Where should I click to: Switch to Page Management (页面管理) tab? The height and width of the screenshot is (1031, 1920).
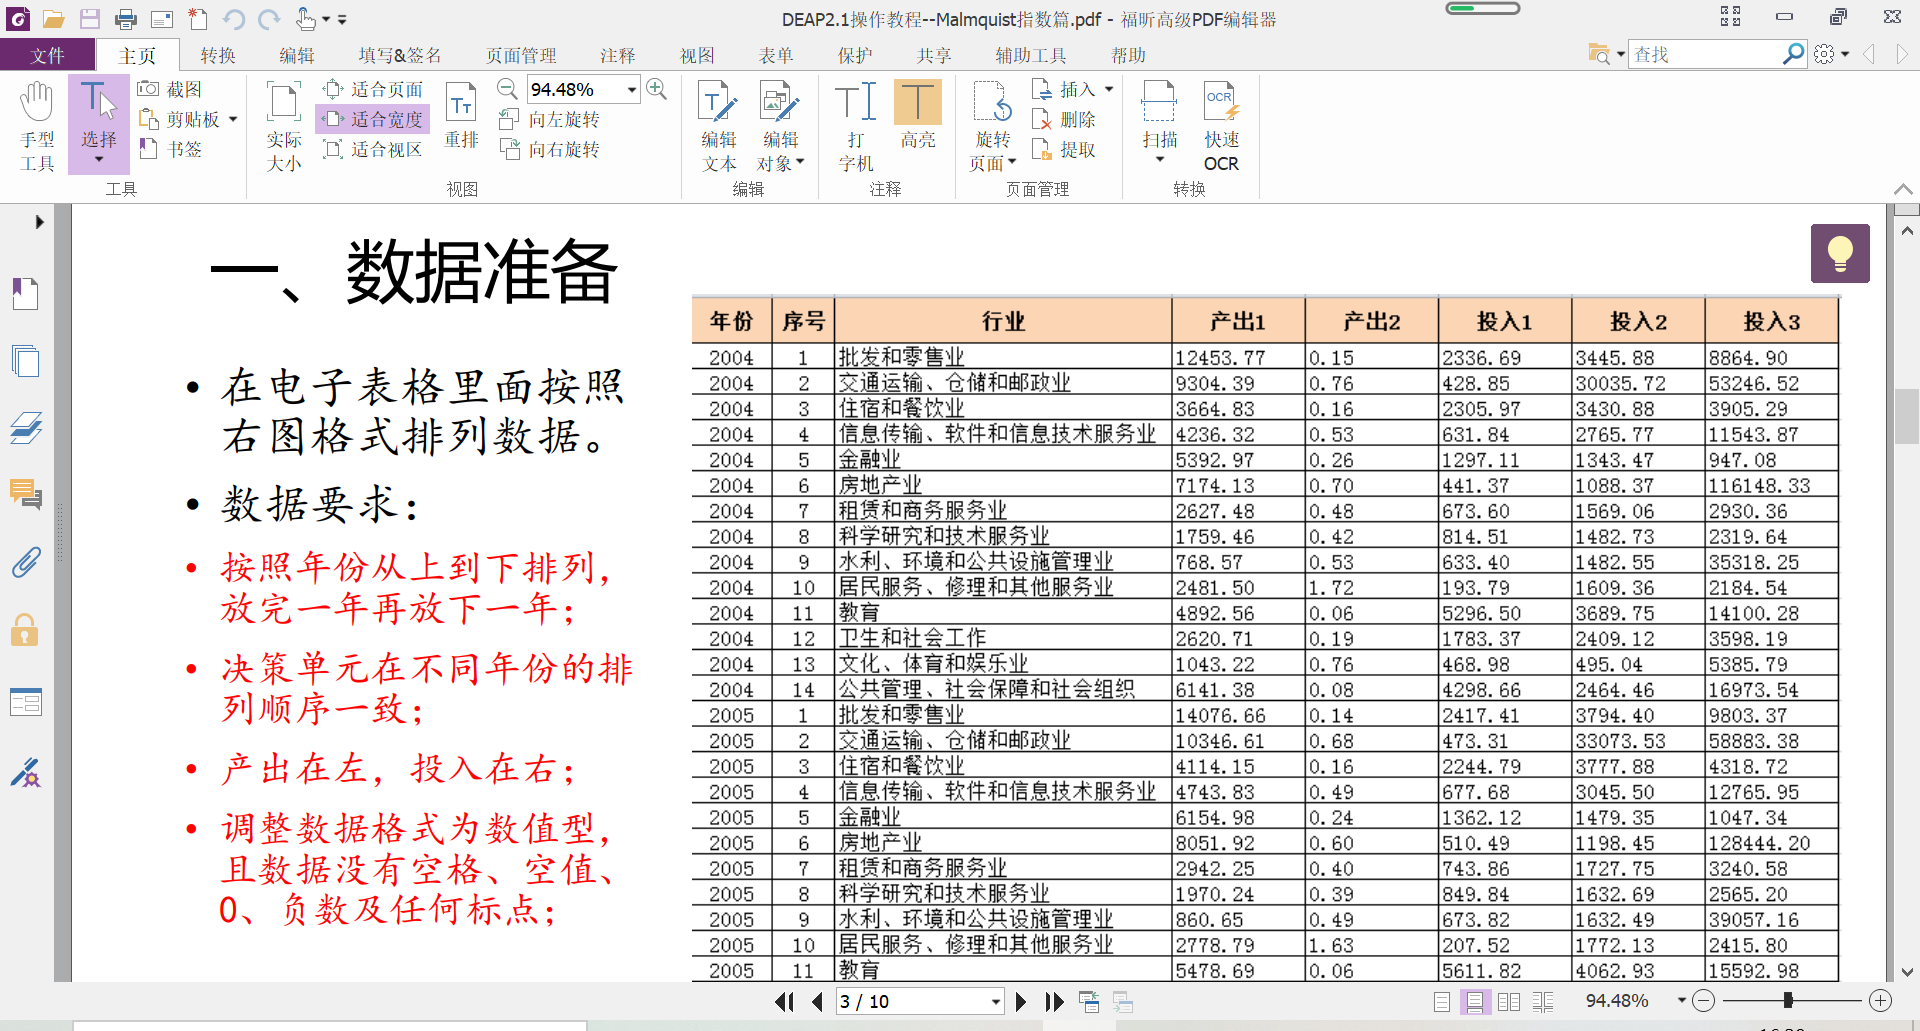(521, 55)
